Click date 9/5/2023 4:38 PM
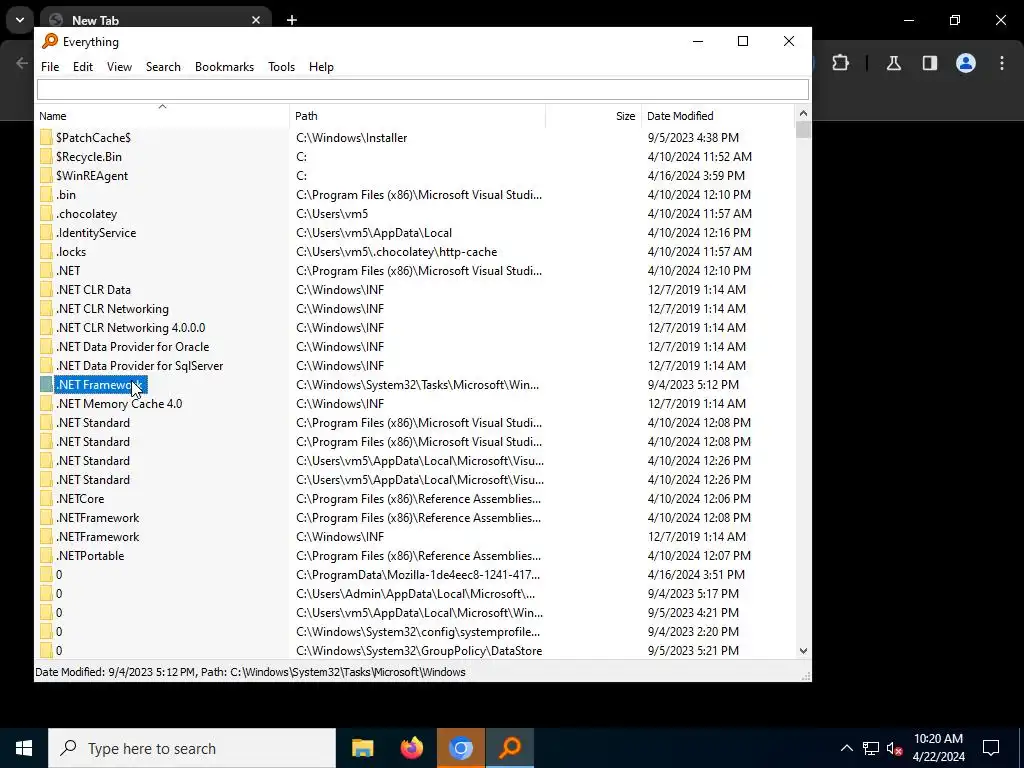Screen dimensions: 1024x768 click(693, 138)
